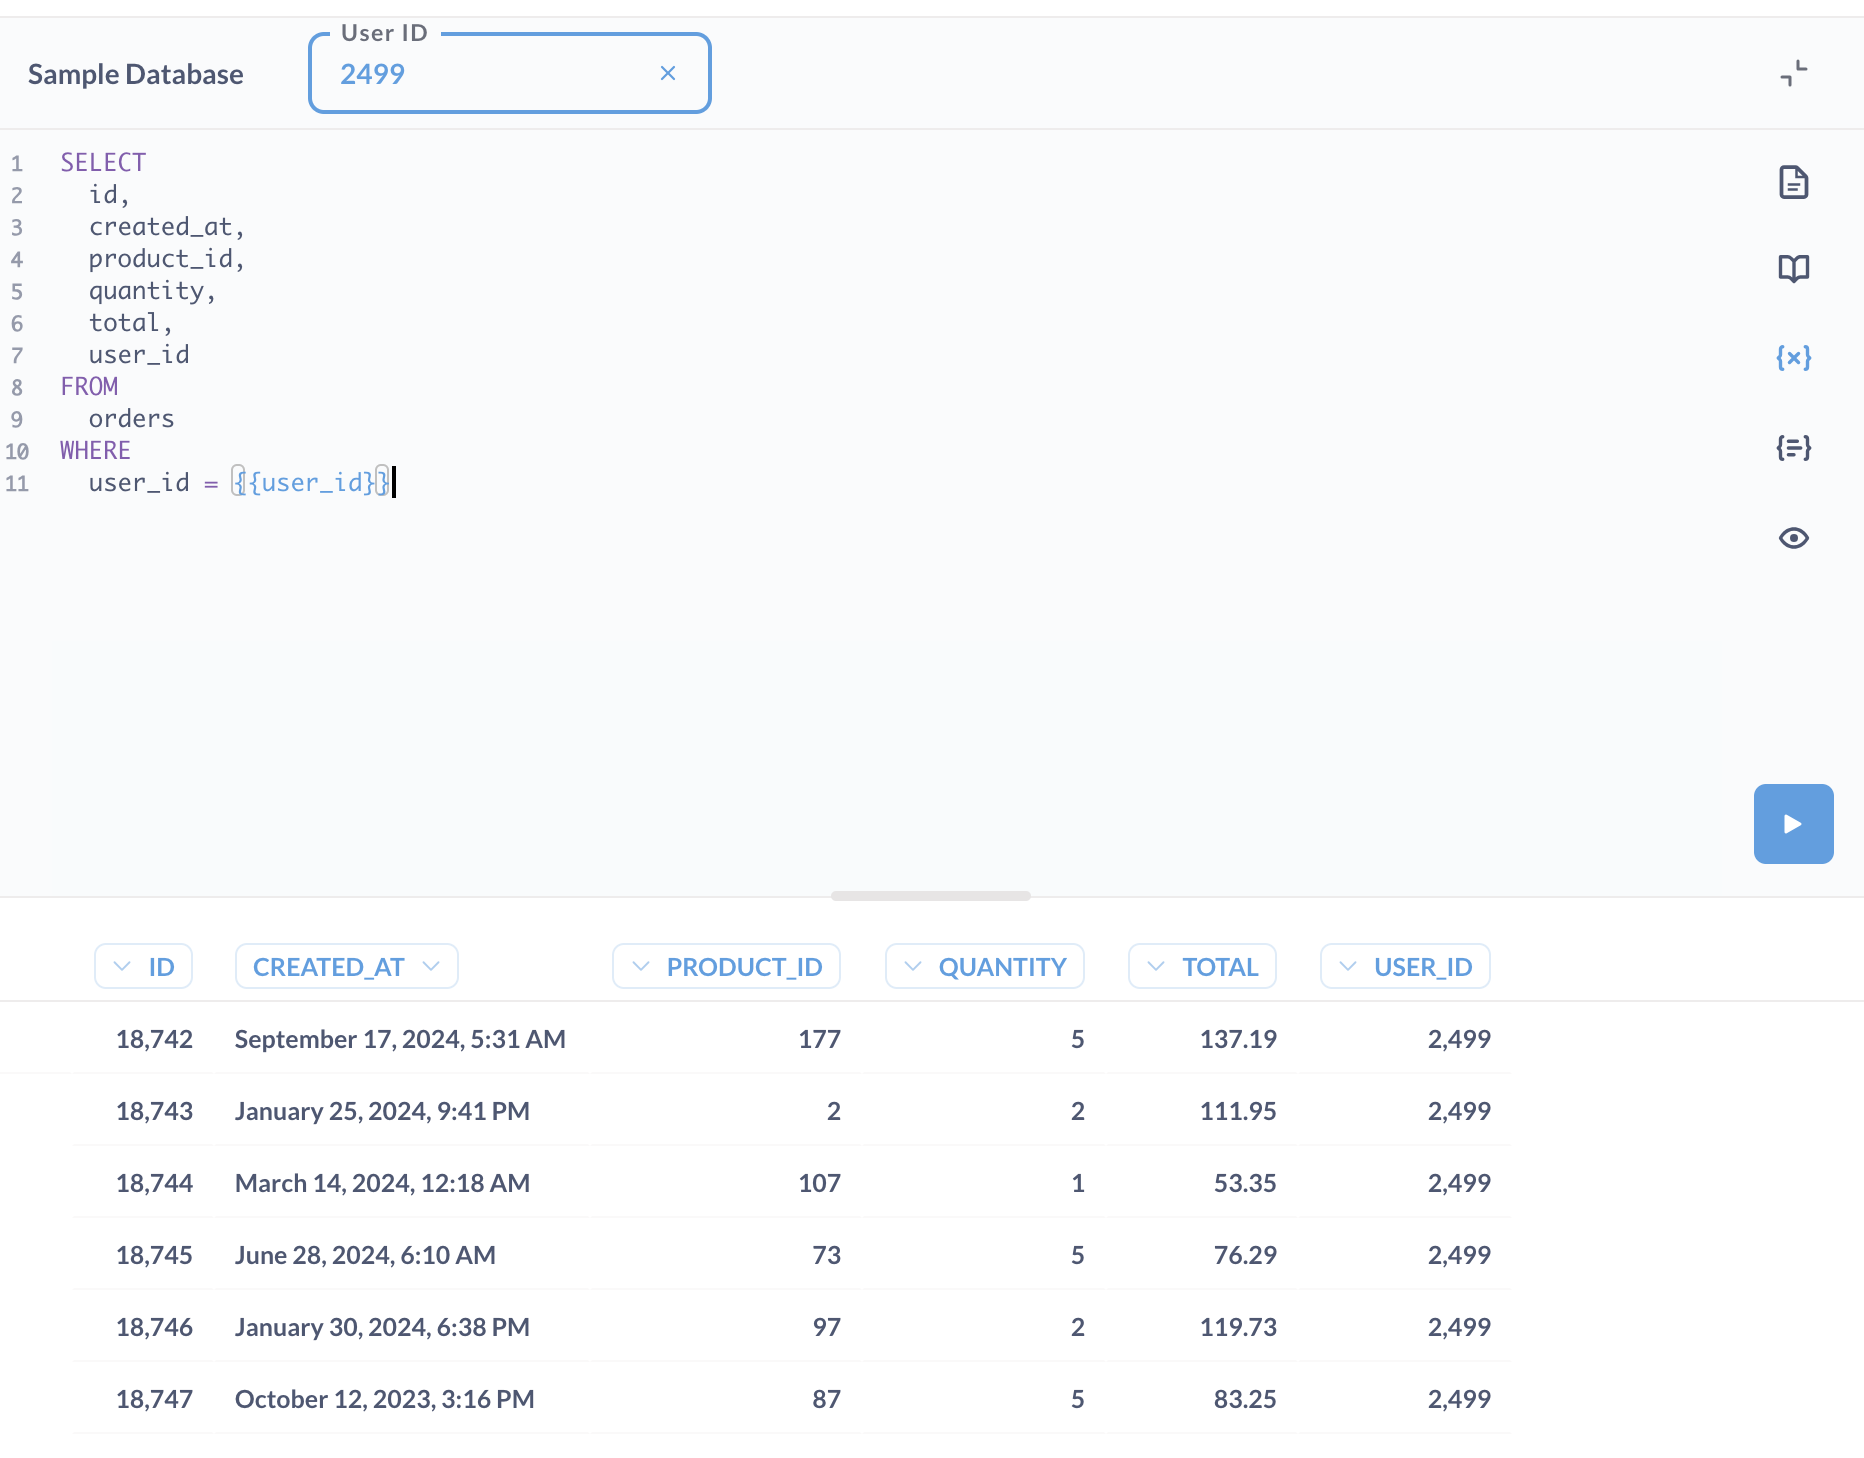Image resolution: width=1864 pixels, height=1458 pixels.
Task: Collapse the SQL editor with the contract icon
Action: click(1793, 73)
